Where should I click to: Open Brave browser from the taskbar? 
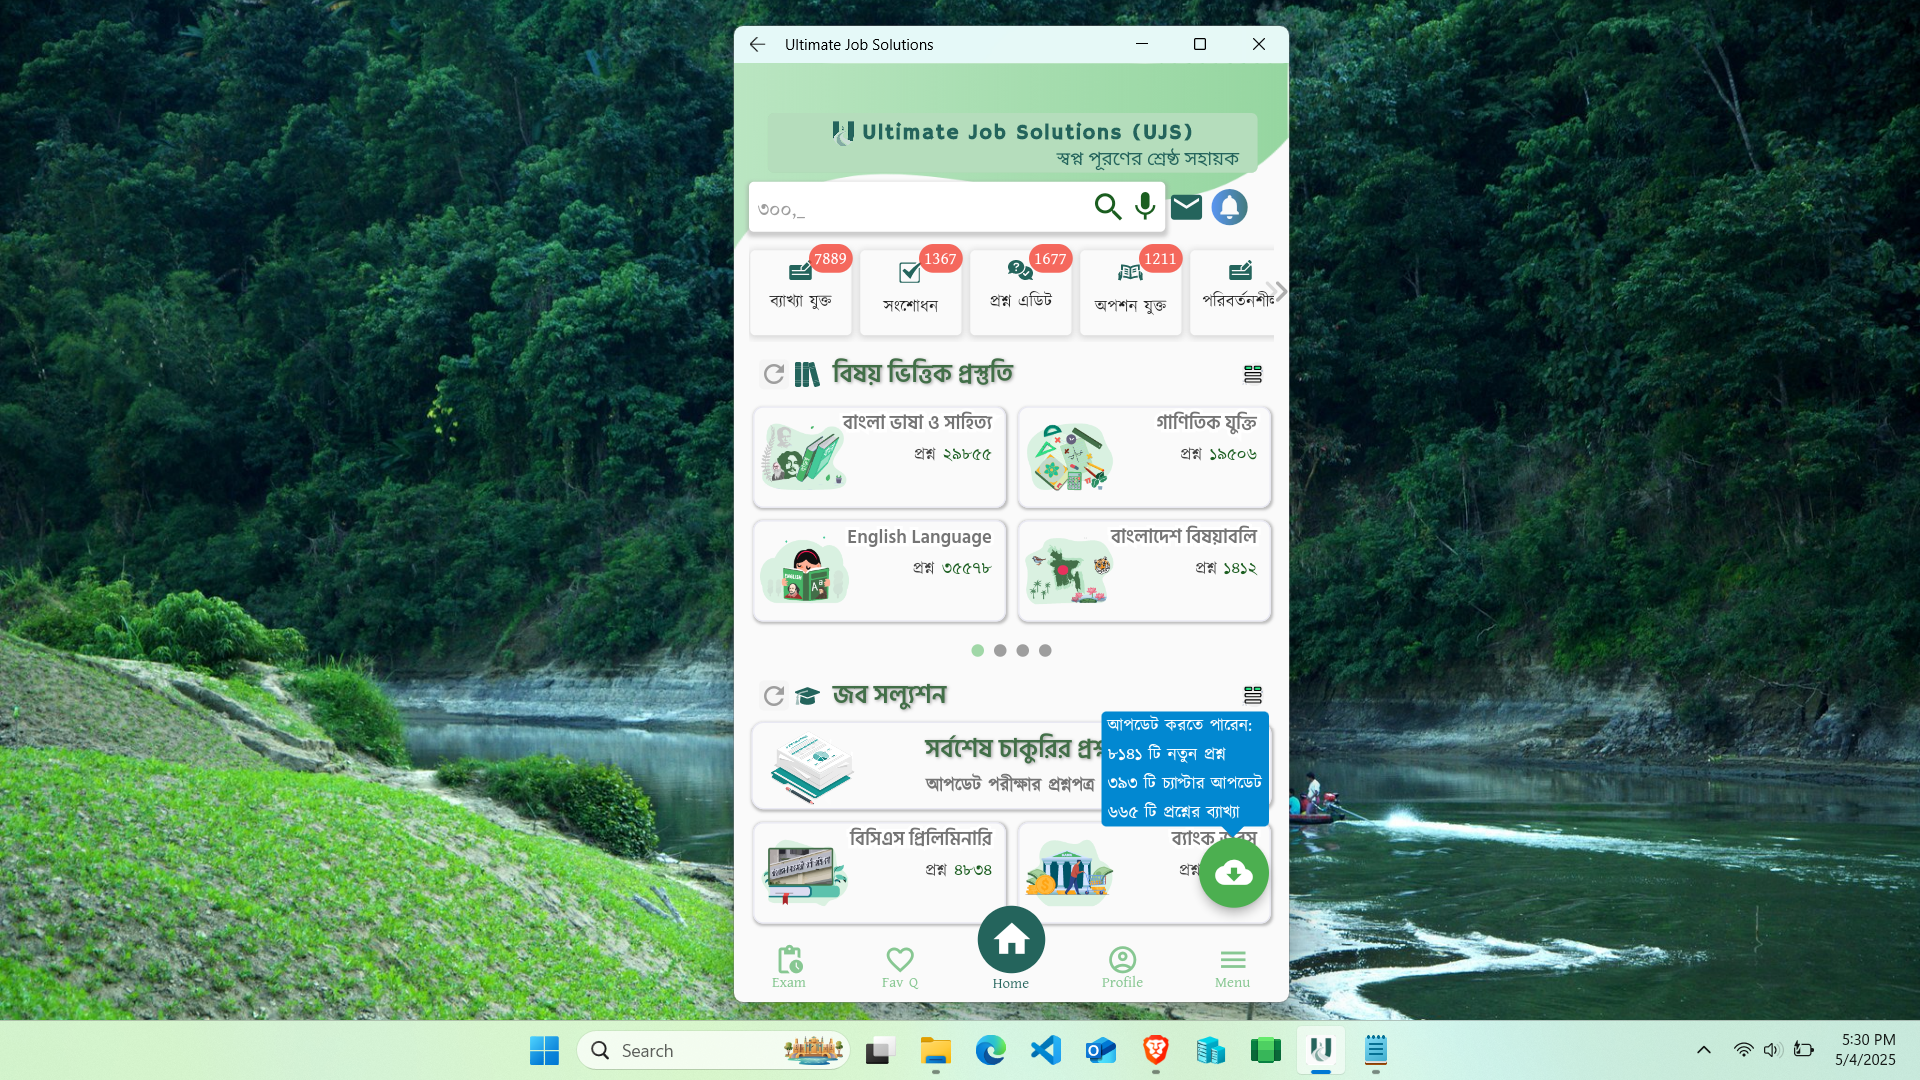coord(1156,1050)
